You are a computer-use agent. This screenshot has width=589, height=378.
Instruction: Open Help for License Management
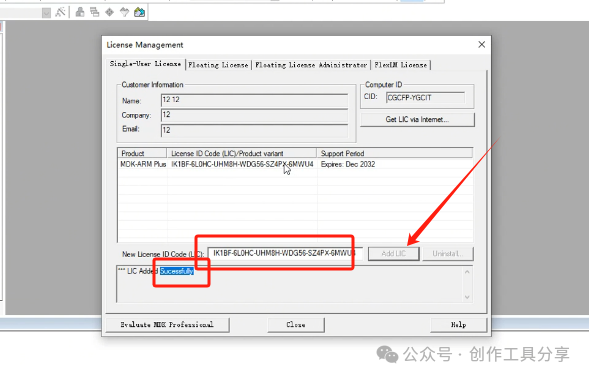coord(458,325)
